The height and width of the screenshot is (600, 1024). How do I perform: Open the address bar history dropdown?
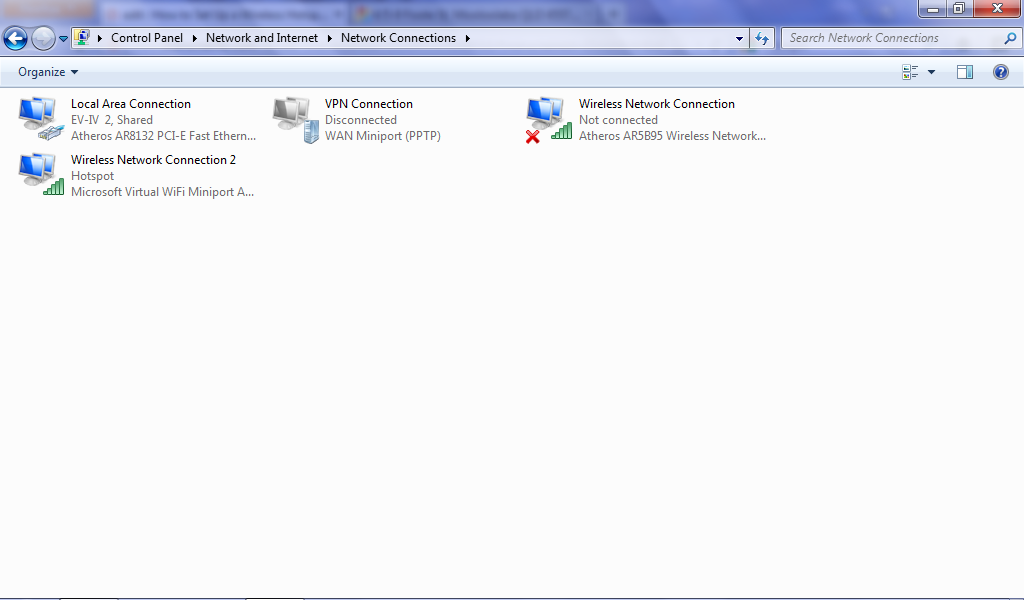(x=739, y=39)
